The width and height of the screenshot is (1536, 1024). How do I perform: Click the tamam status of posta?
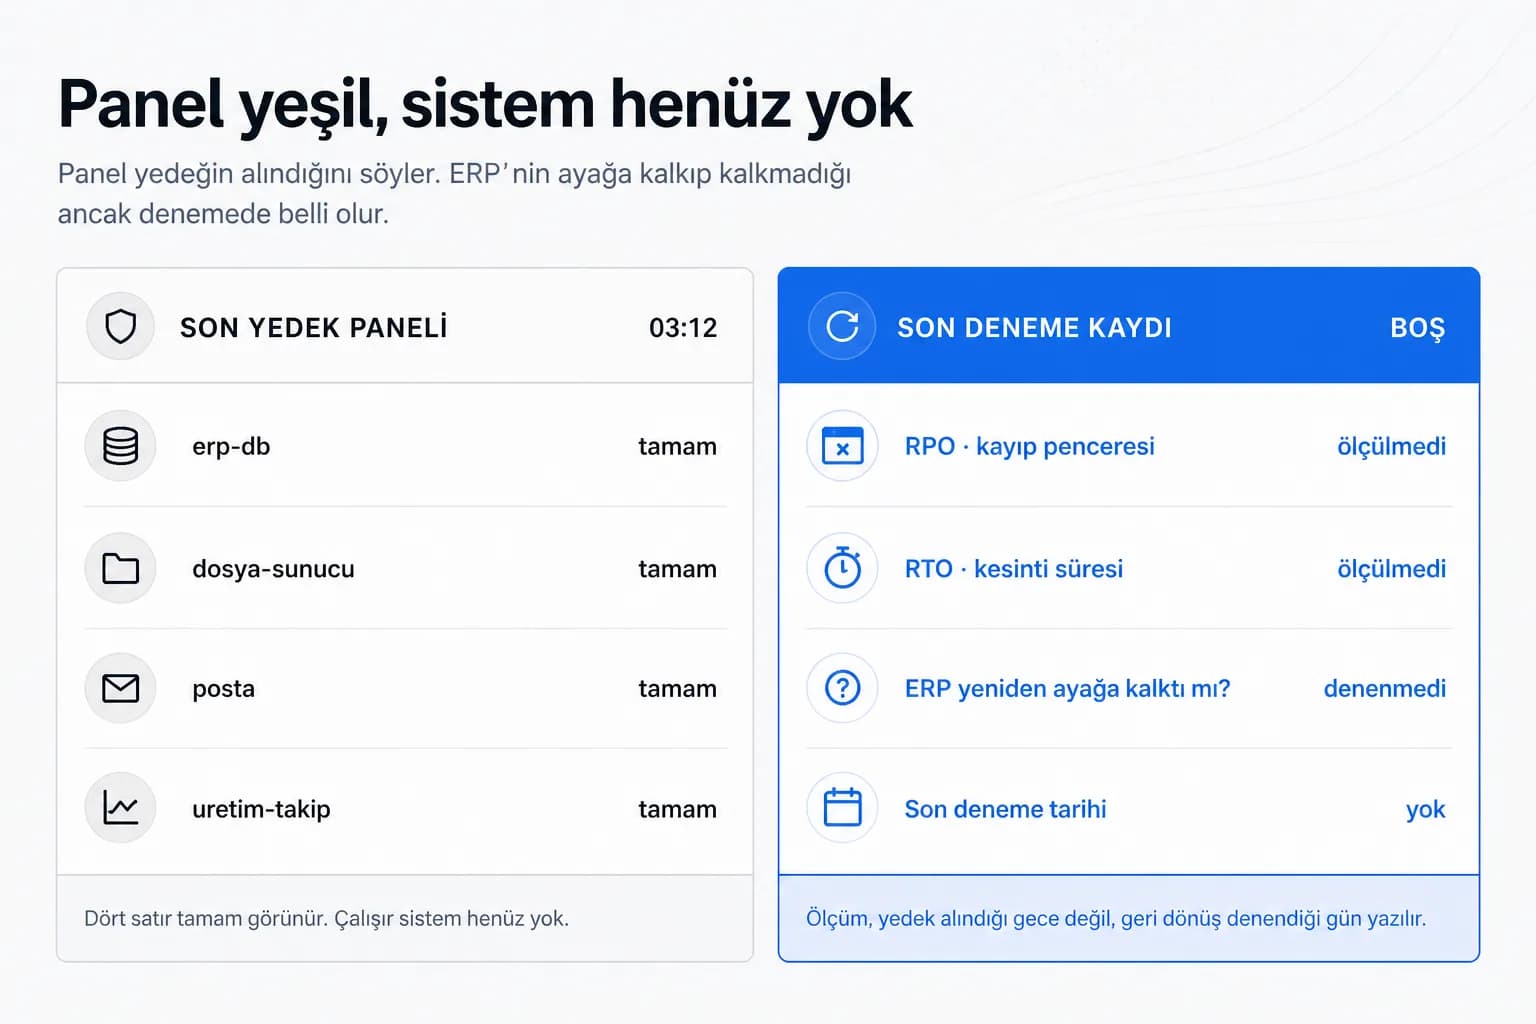tap(677, 689)
